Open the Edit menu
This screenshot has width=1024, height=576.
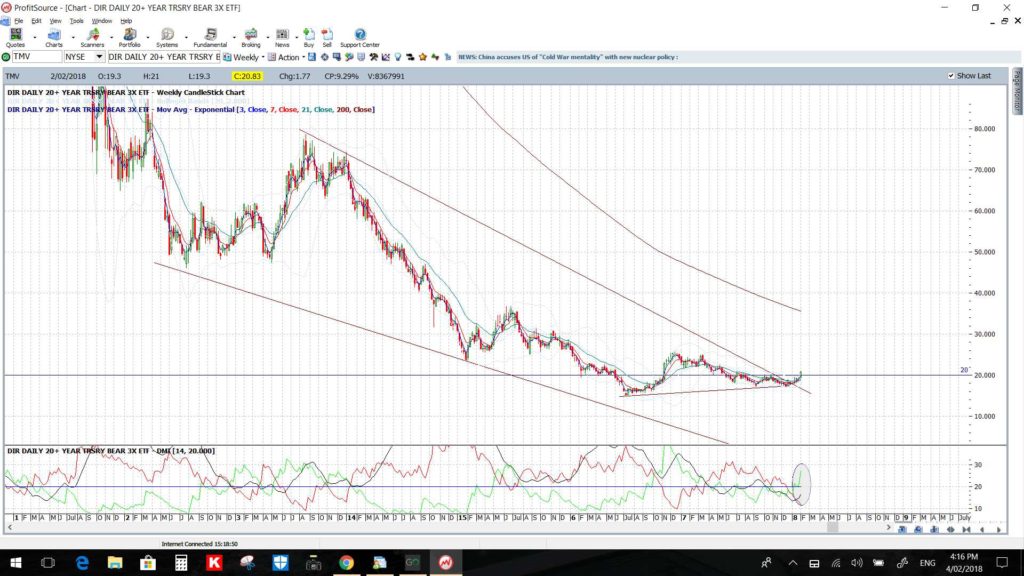(x=37, y=21)
